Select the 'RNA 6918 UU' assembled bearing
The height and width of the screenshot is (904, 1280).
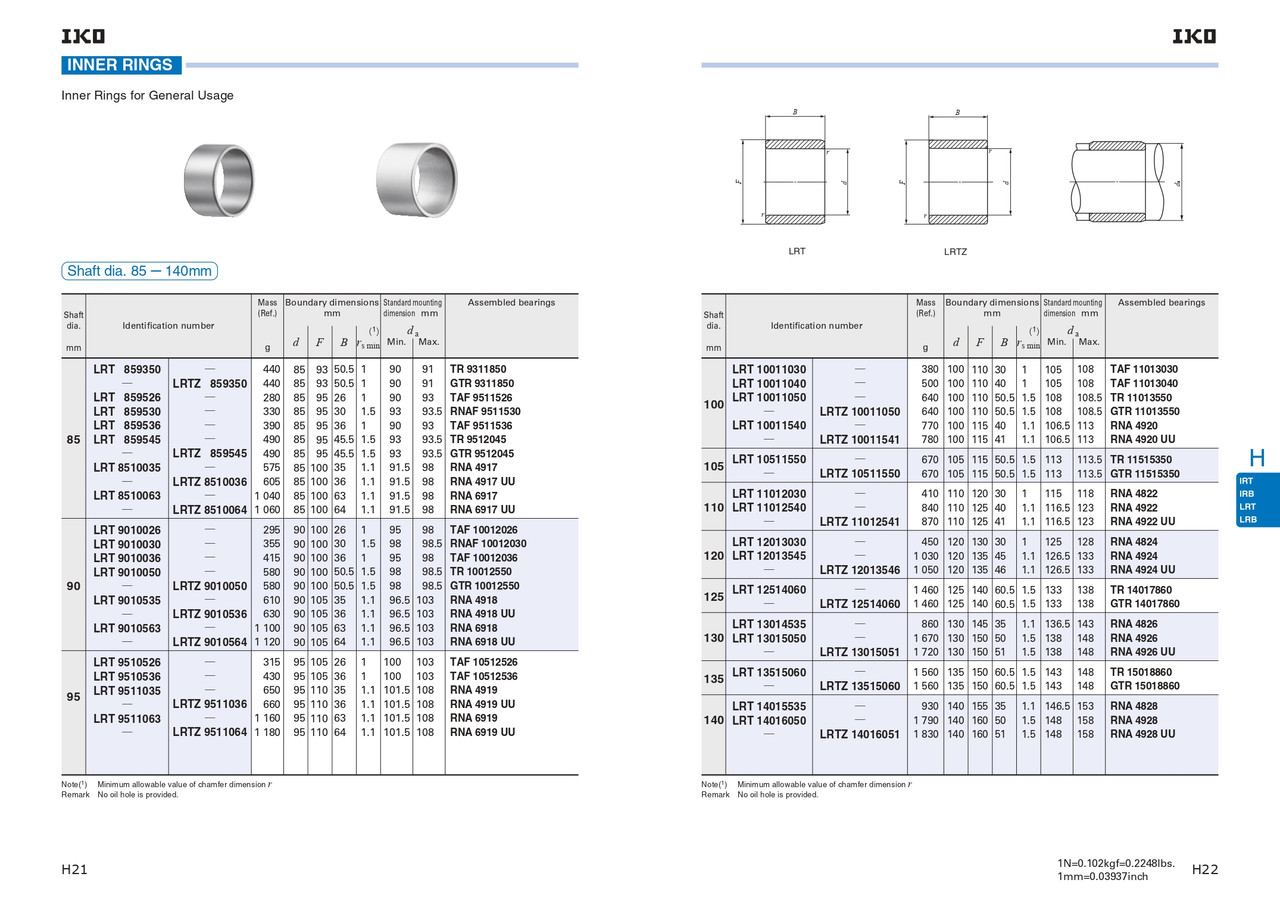[x=483, y=642]
